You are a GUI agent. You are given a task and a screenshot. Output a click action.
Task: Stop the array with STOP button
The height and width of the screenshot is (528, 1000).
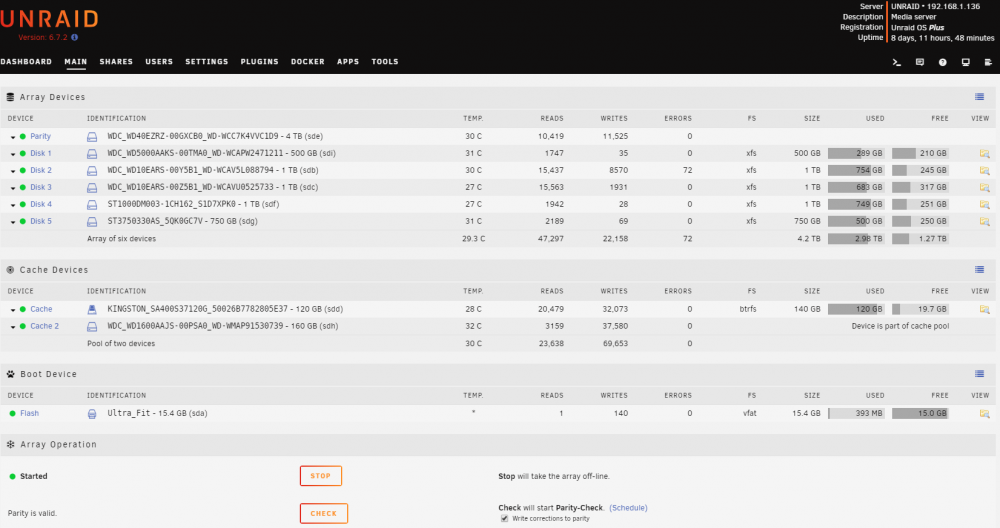[321, 476]
